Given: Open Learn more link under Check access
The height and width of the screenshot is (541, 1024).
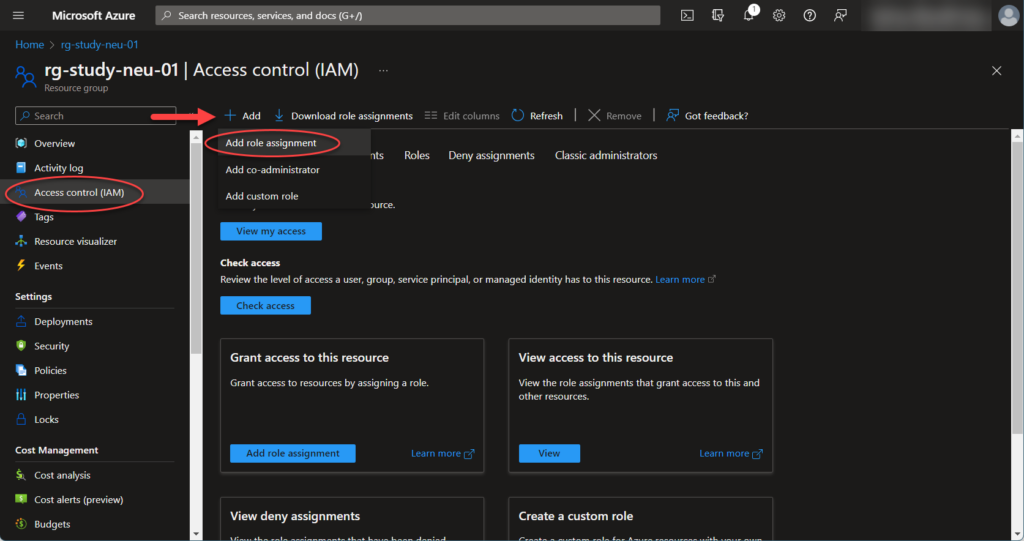Looking at the screenshot, I should (685, 280).
